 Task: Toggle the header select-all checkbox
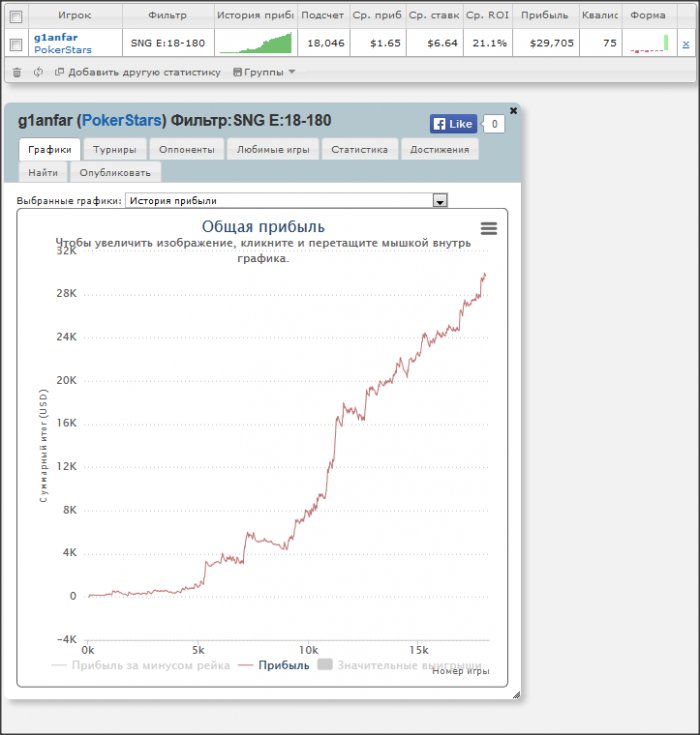[16, 17]
